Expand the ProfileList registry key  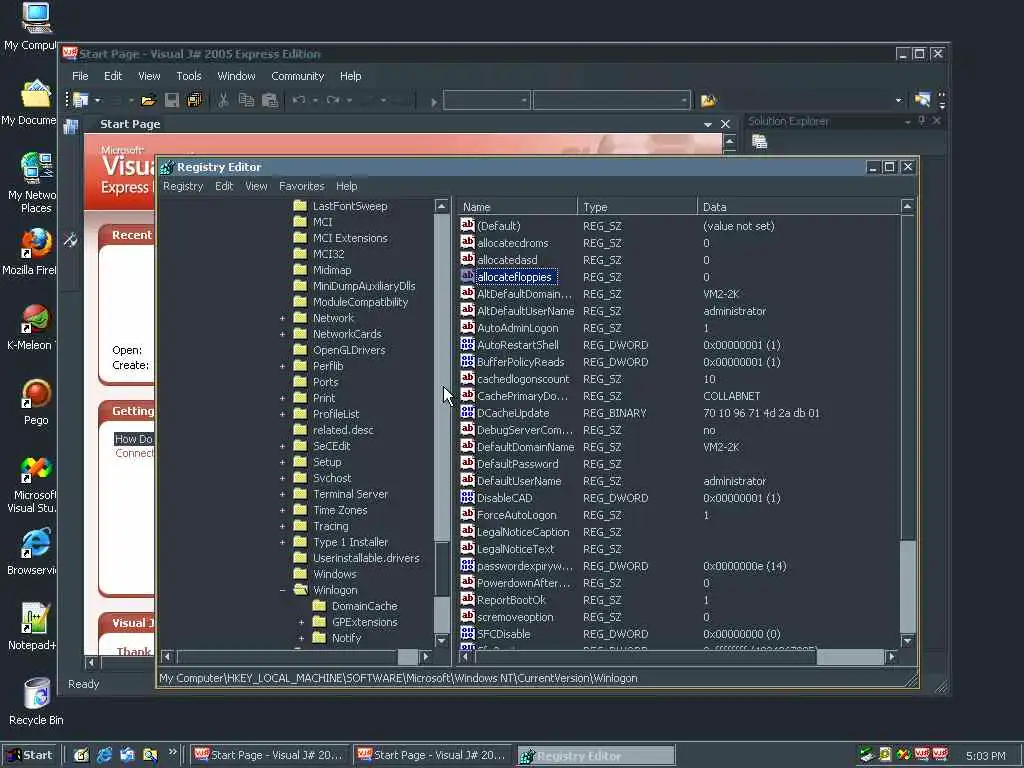pos(282,414)
